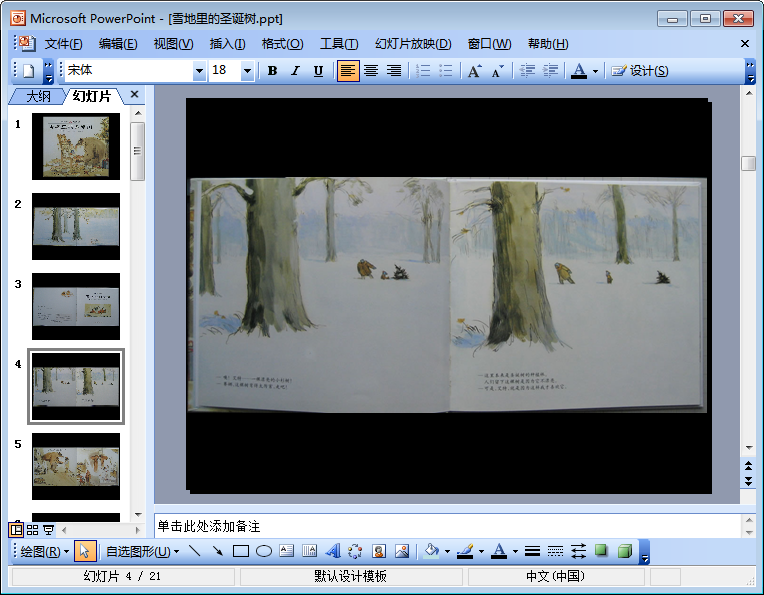Image resolution: width=764 pixels, height=595 pixels.
Task: Switch to normal view
Action: point(17,530)
